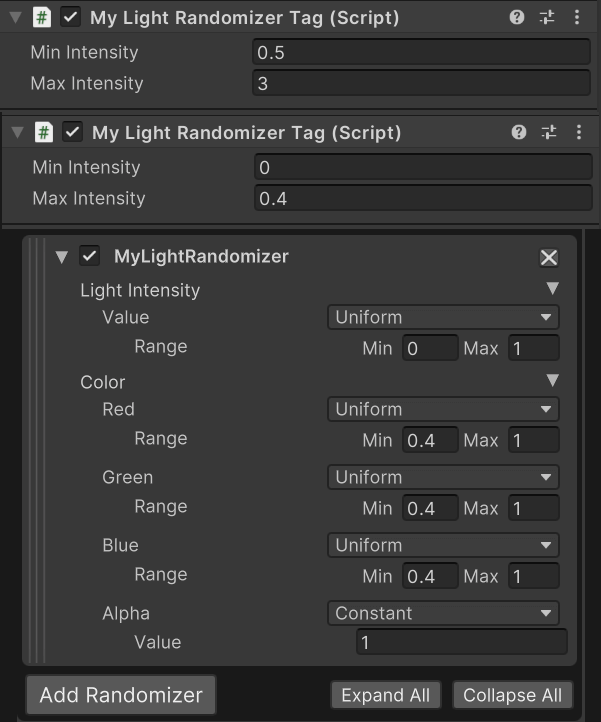Click the Add Randomizer button
601x722 pixels.
[121, 695]
